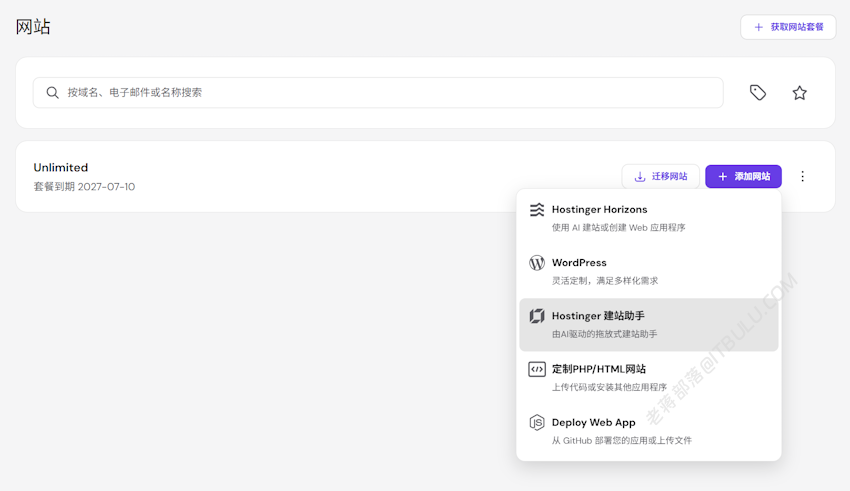The width and height of the screenshot is (850, 491).
Task: Click the 灵活定制，满足多样化需求 description
Action: pos(605,281)
